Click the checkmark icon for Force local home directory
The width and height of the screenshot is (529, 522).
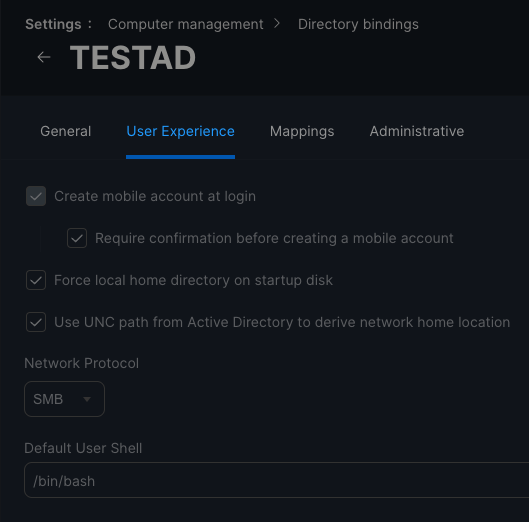(x=36, y=280)
